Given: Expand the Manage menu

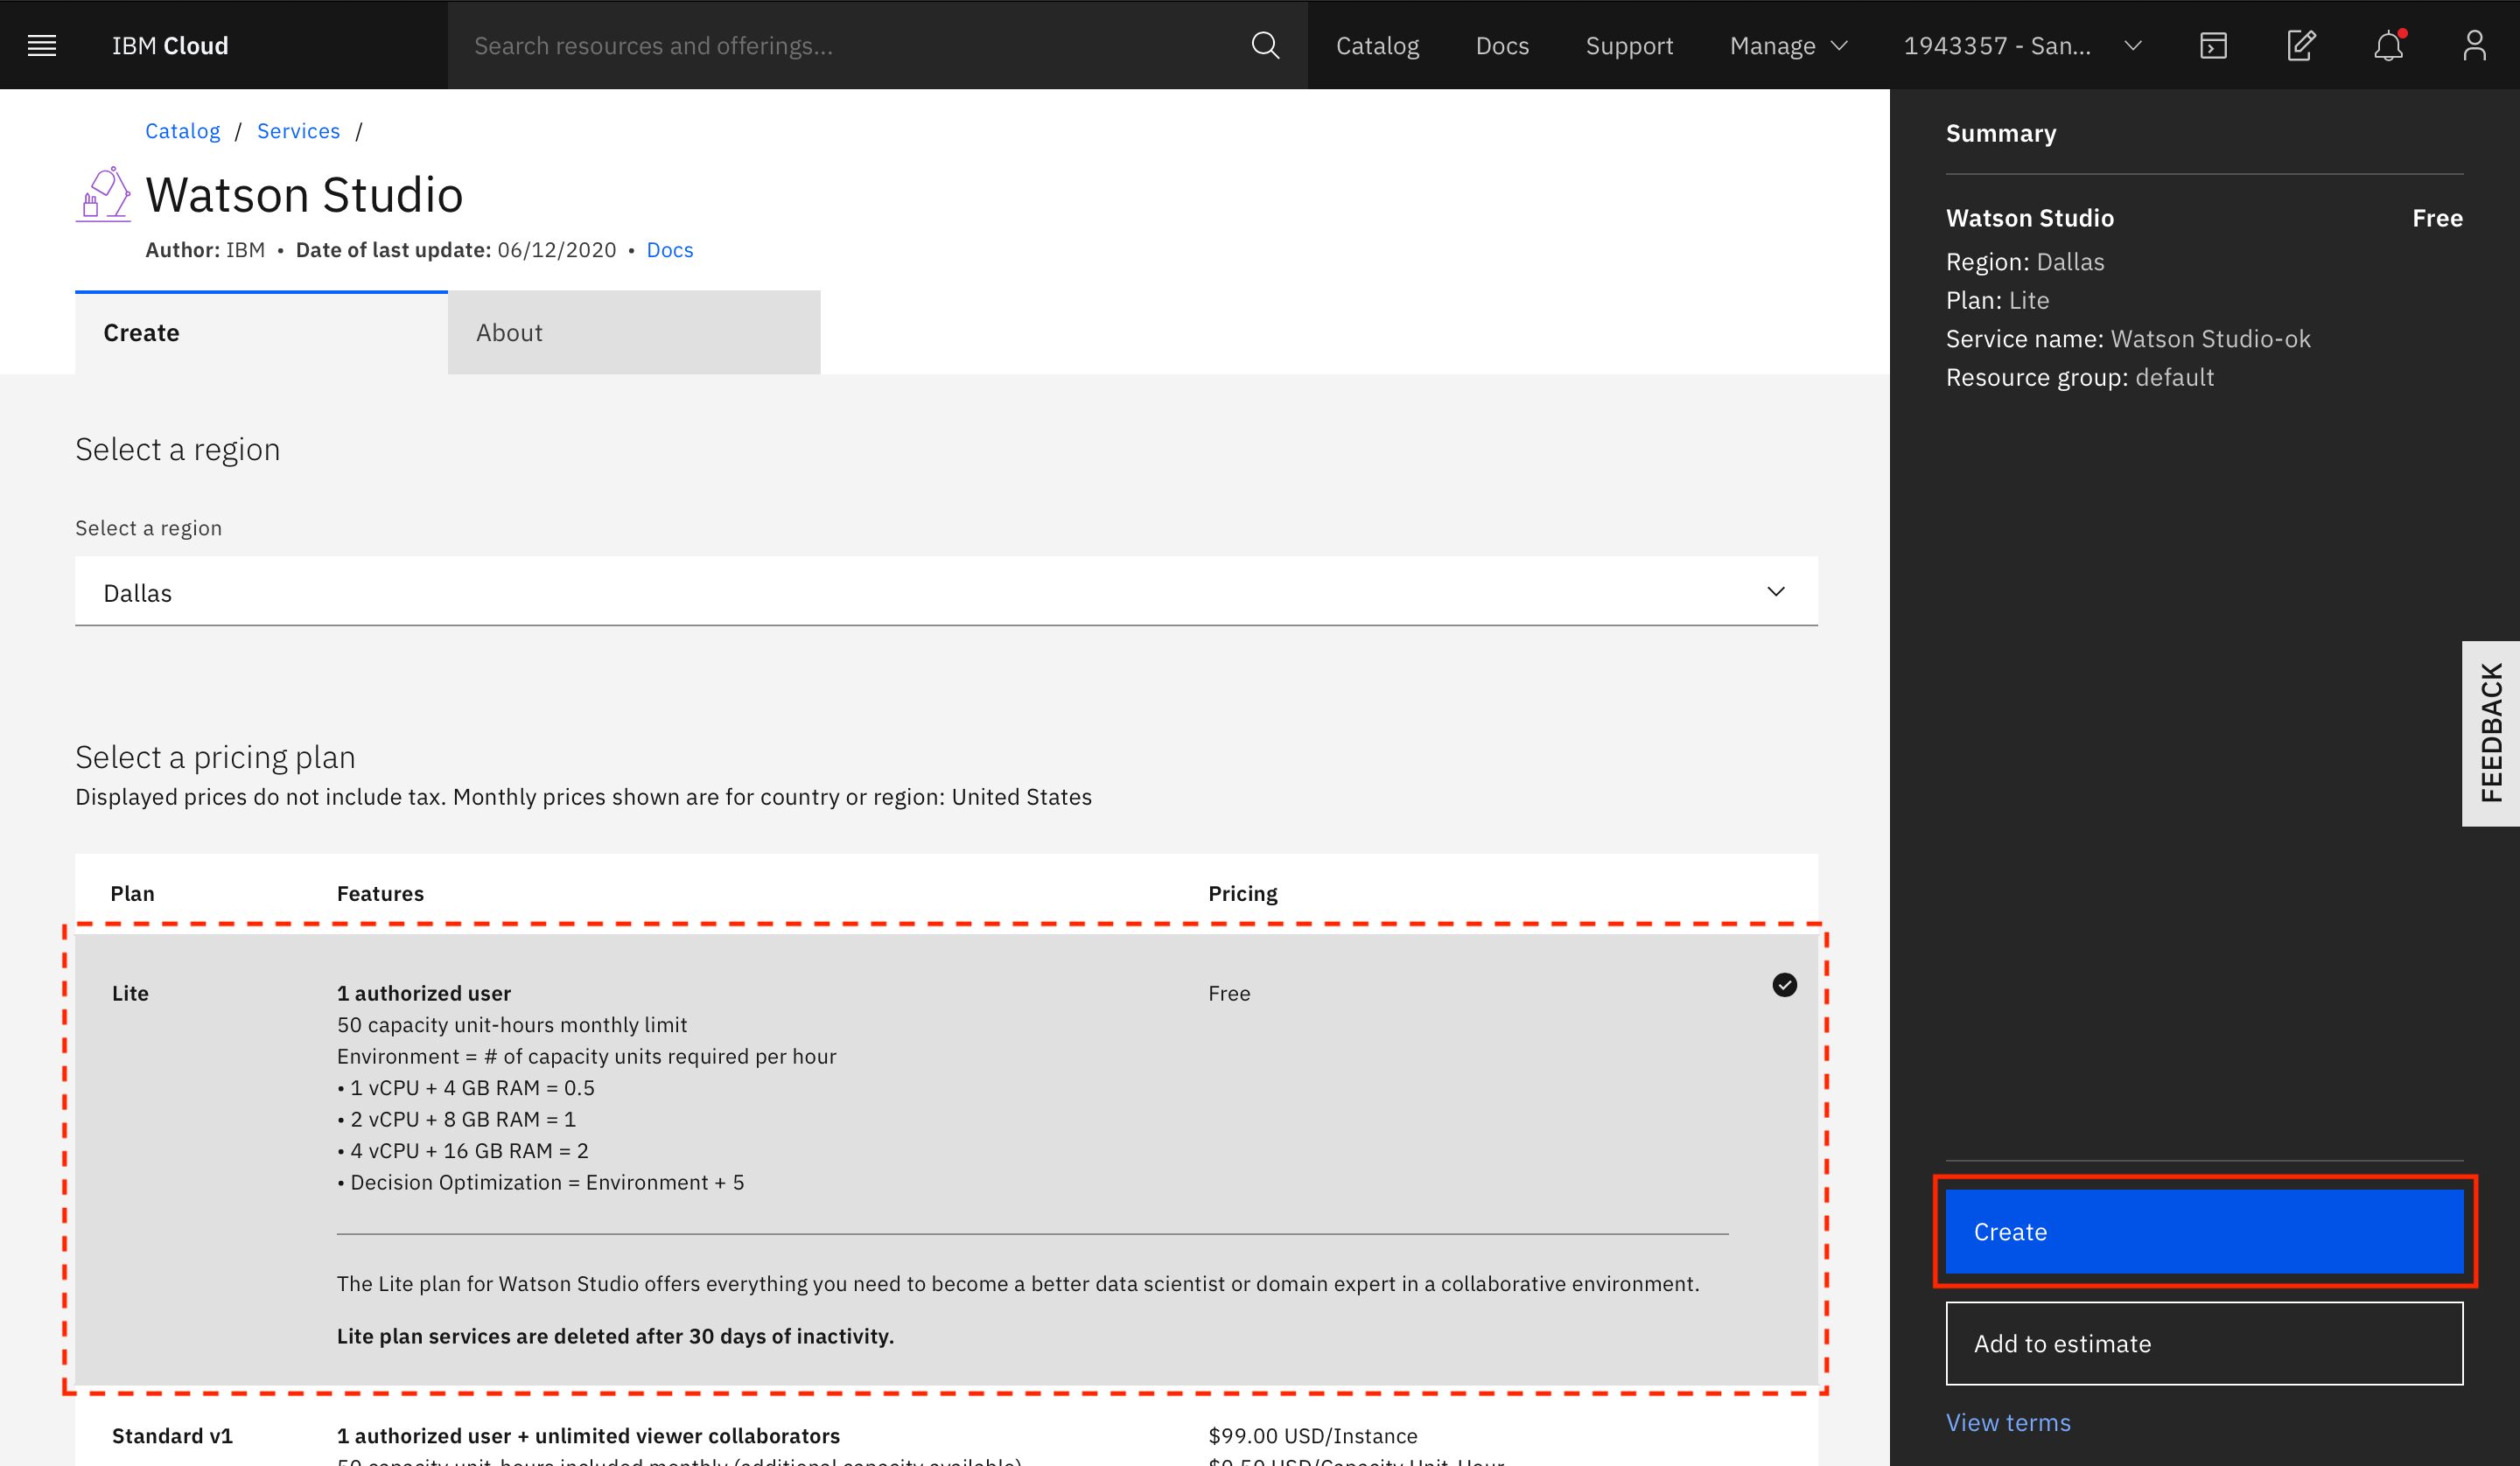Looking at the screenshot, I should 1788,45.
